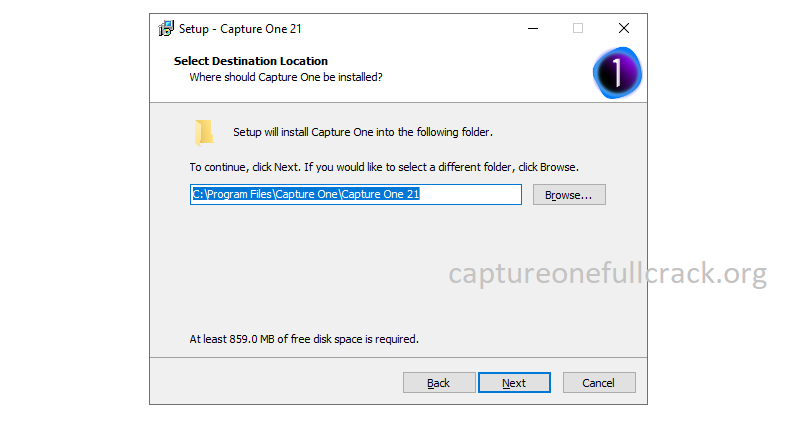The width and height of the screenshot is (800, 422).
Task: Click 'Where should Capture One be installed?' text
Action: [x=286, y=78]
